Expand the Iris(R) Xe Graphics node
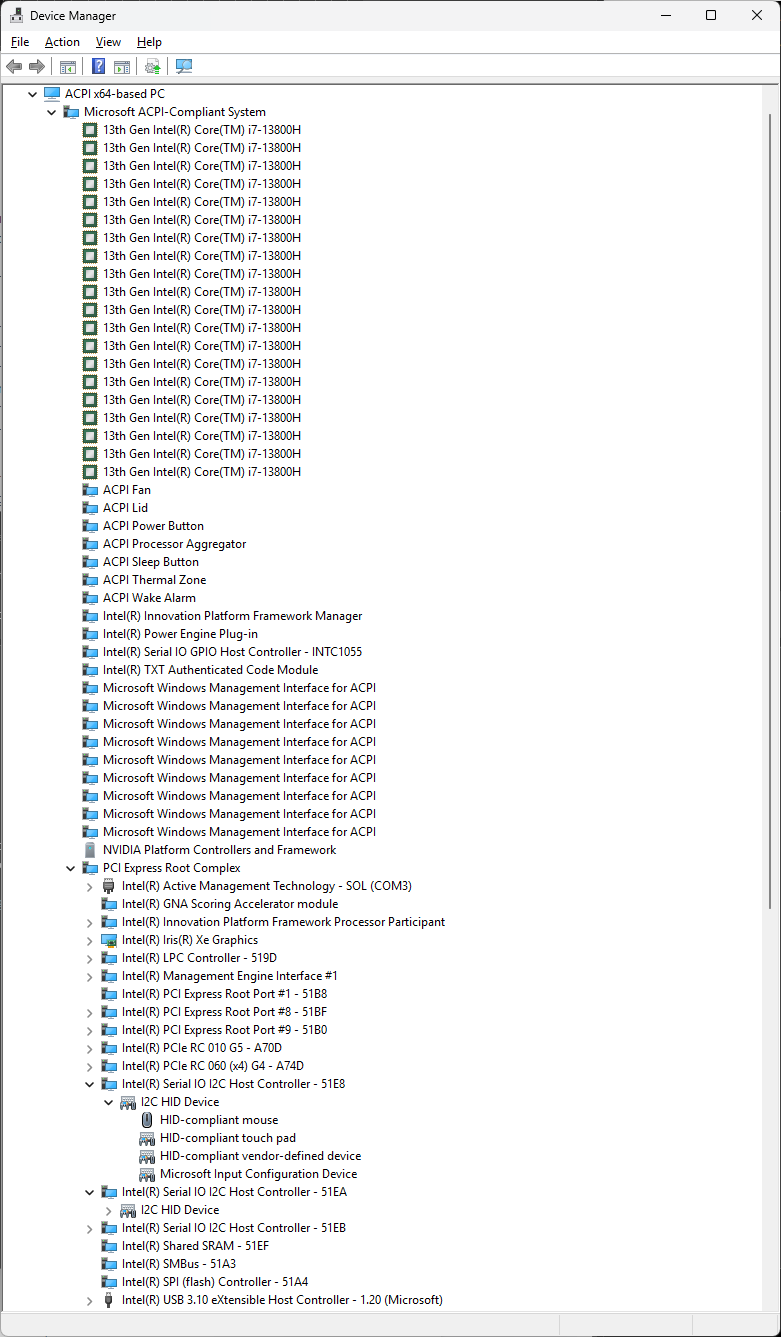Viewport: 781px width, 1337px height. 89,940
